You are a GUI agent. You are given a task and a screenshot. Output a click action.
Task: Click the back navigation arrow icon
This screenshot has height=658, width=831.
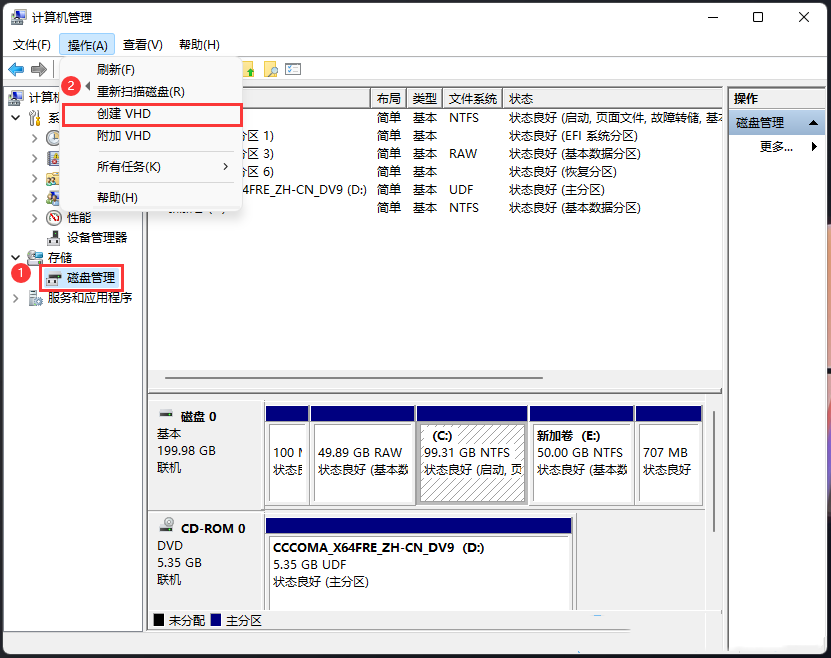coord(16,69)
